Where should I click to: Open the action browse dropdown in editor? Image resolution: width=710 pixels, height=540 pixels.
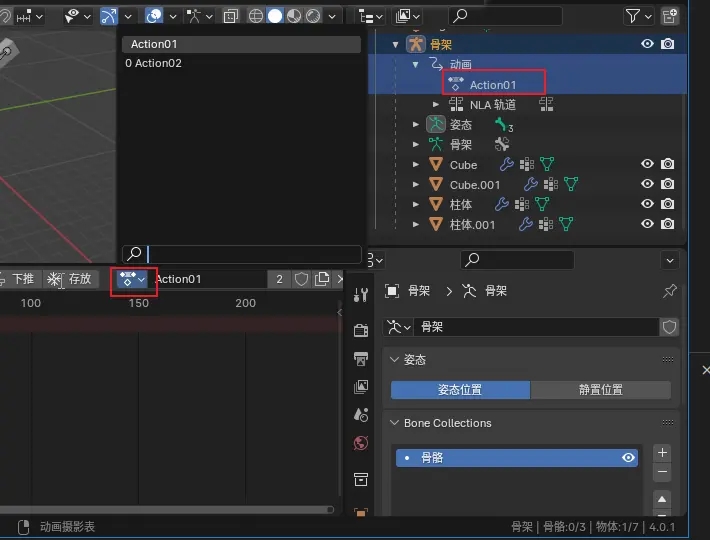click(x=133, y=279)
